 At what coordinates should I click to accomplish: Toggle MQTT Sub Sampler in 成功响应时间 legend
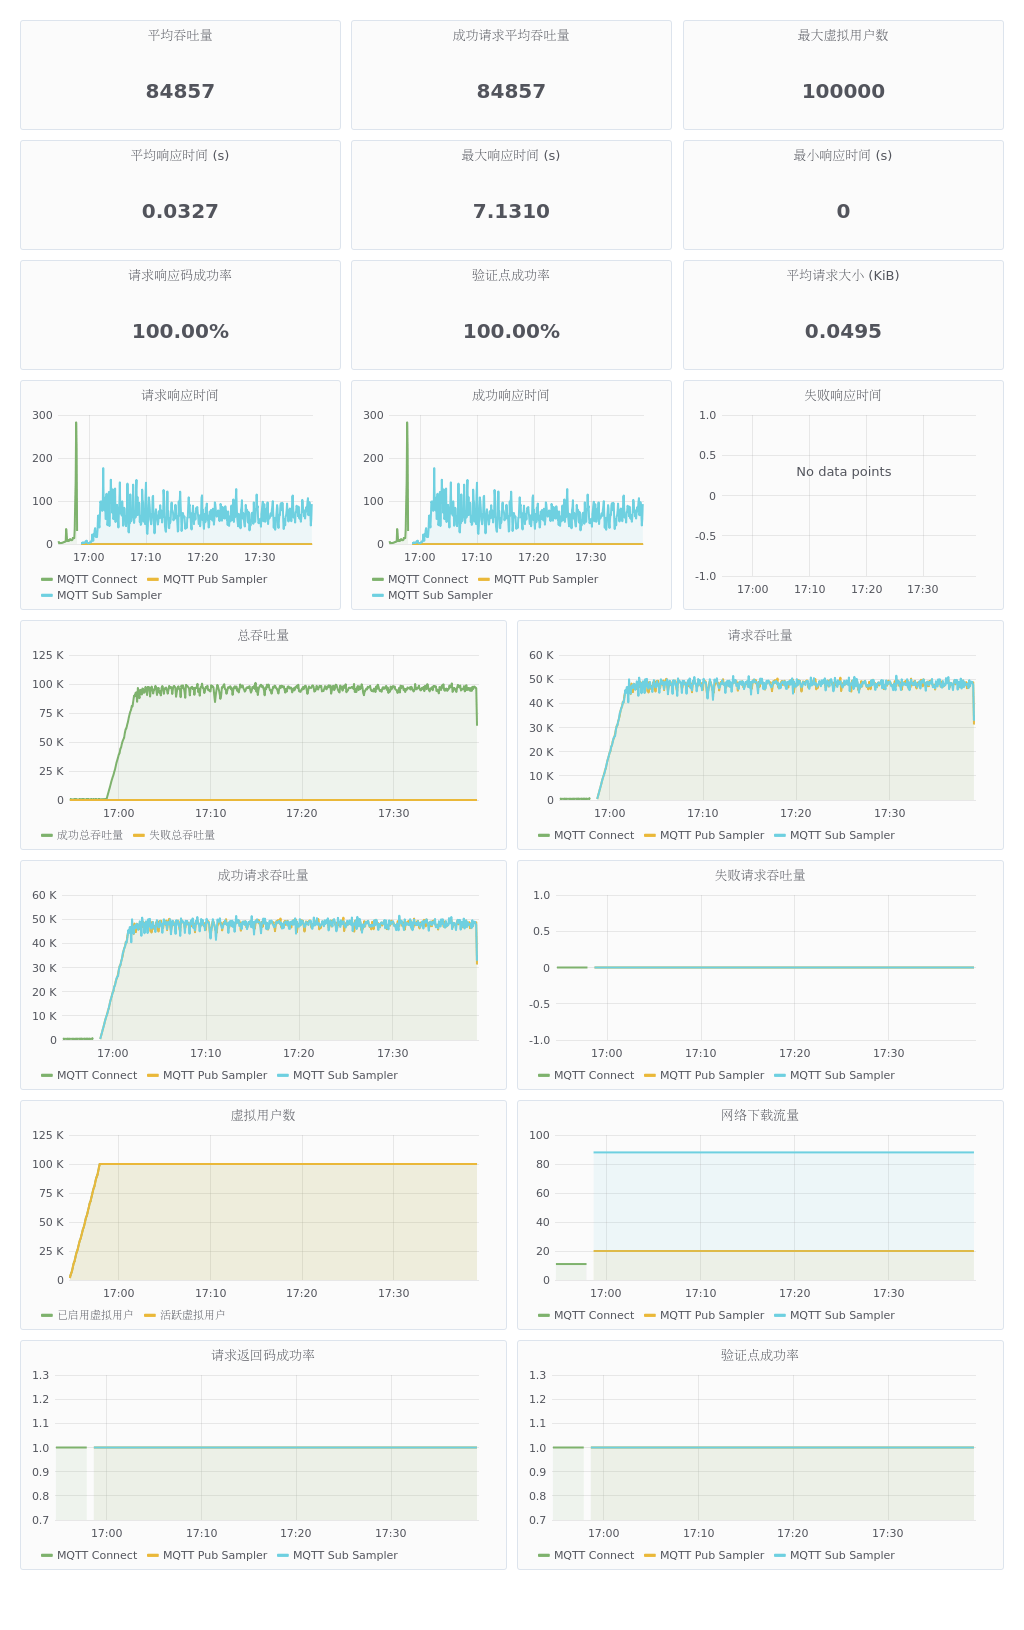(x=440, y=595)
